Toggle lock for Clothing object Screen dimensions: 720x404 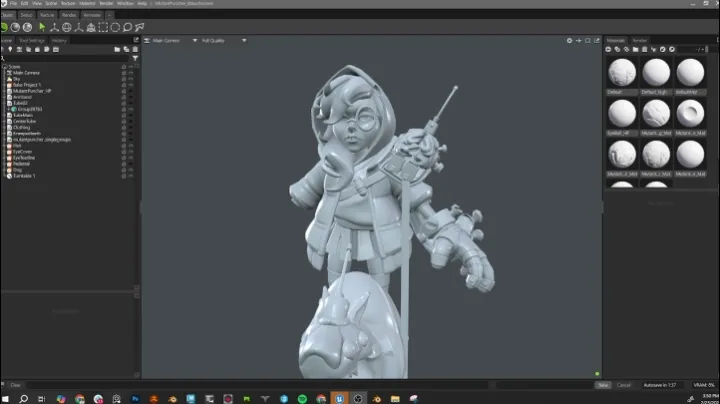[x=124, y=127]
